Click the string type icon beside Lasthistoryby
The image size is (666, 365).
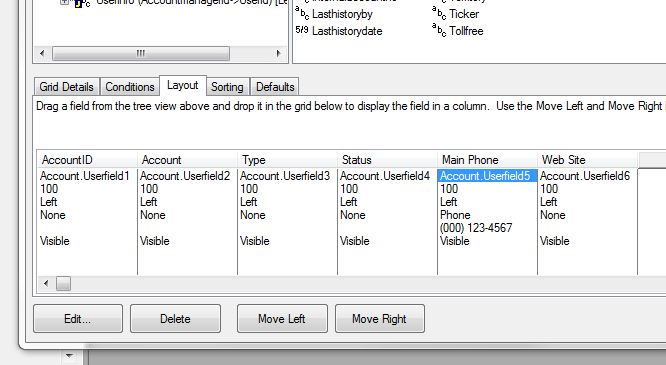tap(302, 14)
